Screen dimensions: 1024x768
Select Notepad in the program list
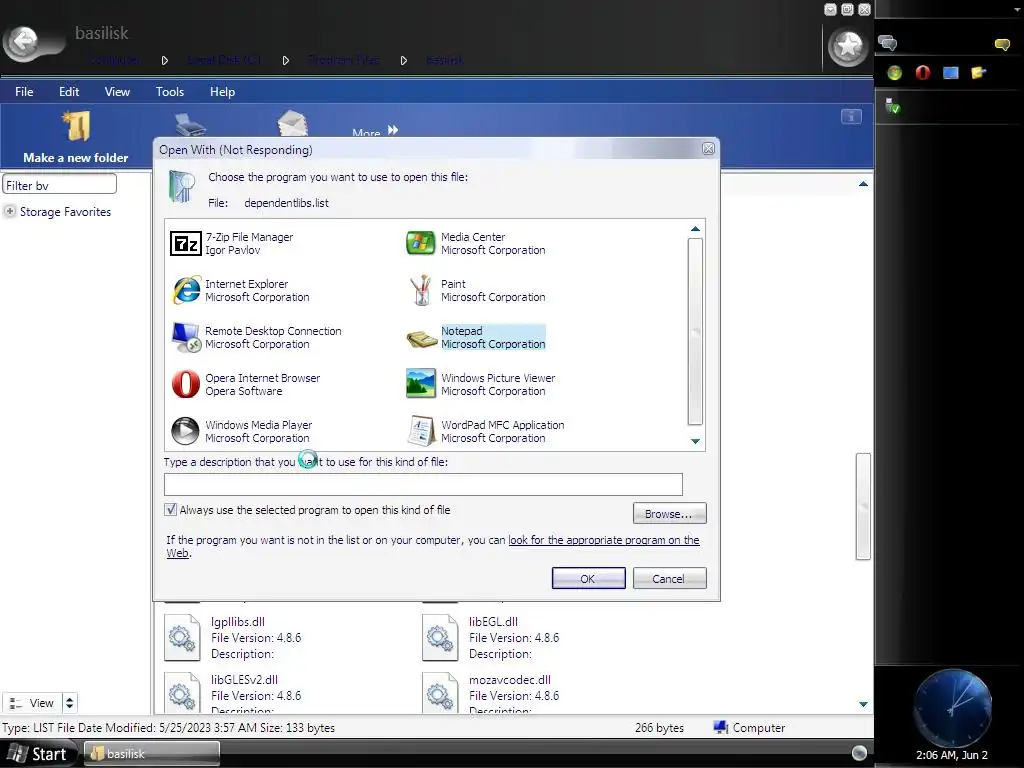click(475, 338)
